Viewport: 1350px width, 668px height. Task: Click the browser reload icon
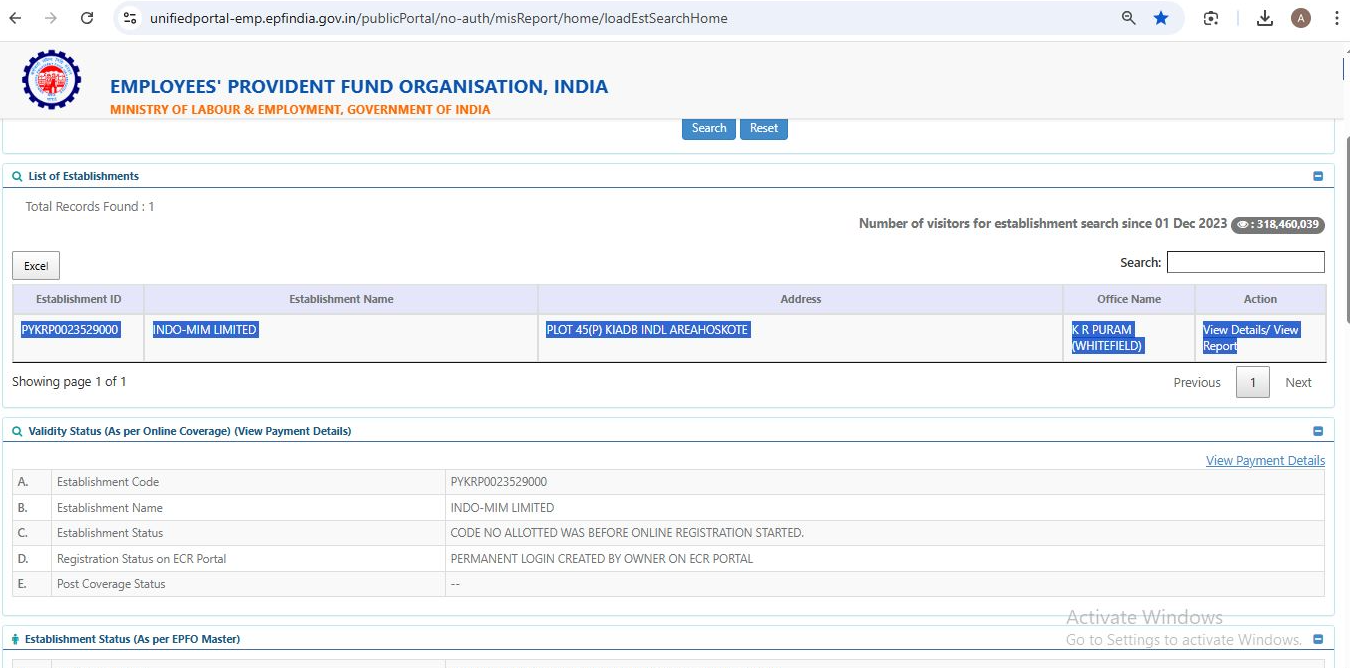click(x=87, y=18)
